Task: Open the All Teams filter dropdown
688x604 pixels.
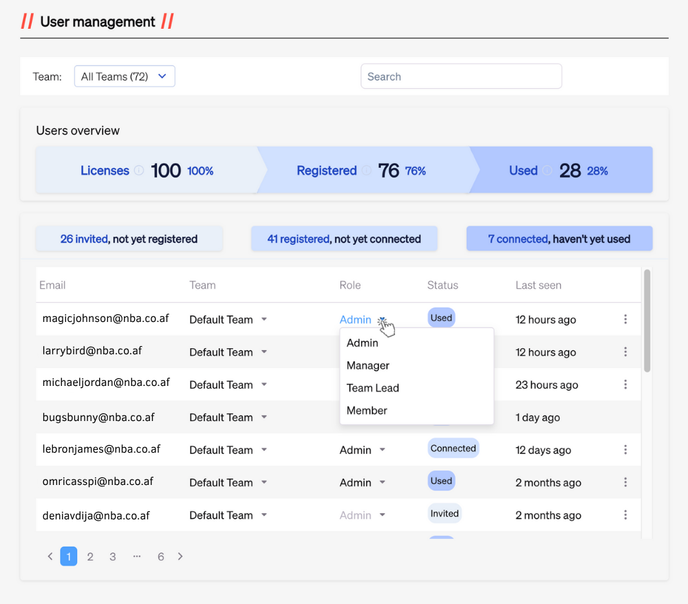Action: click(125, 77)
